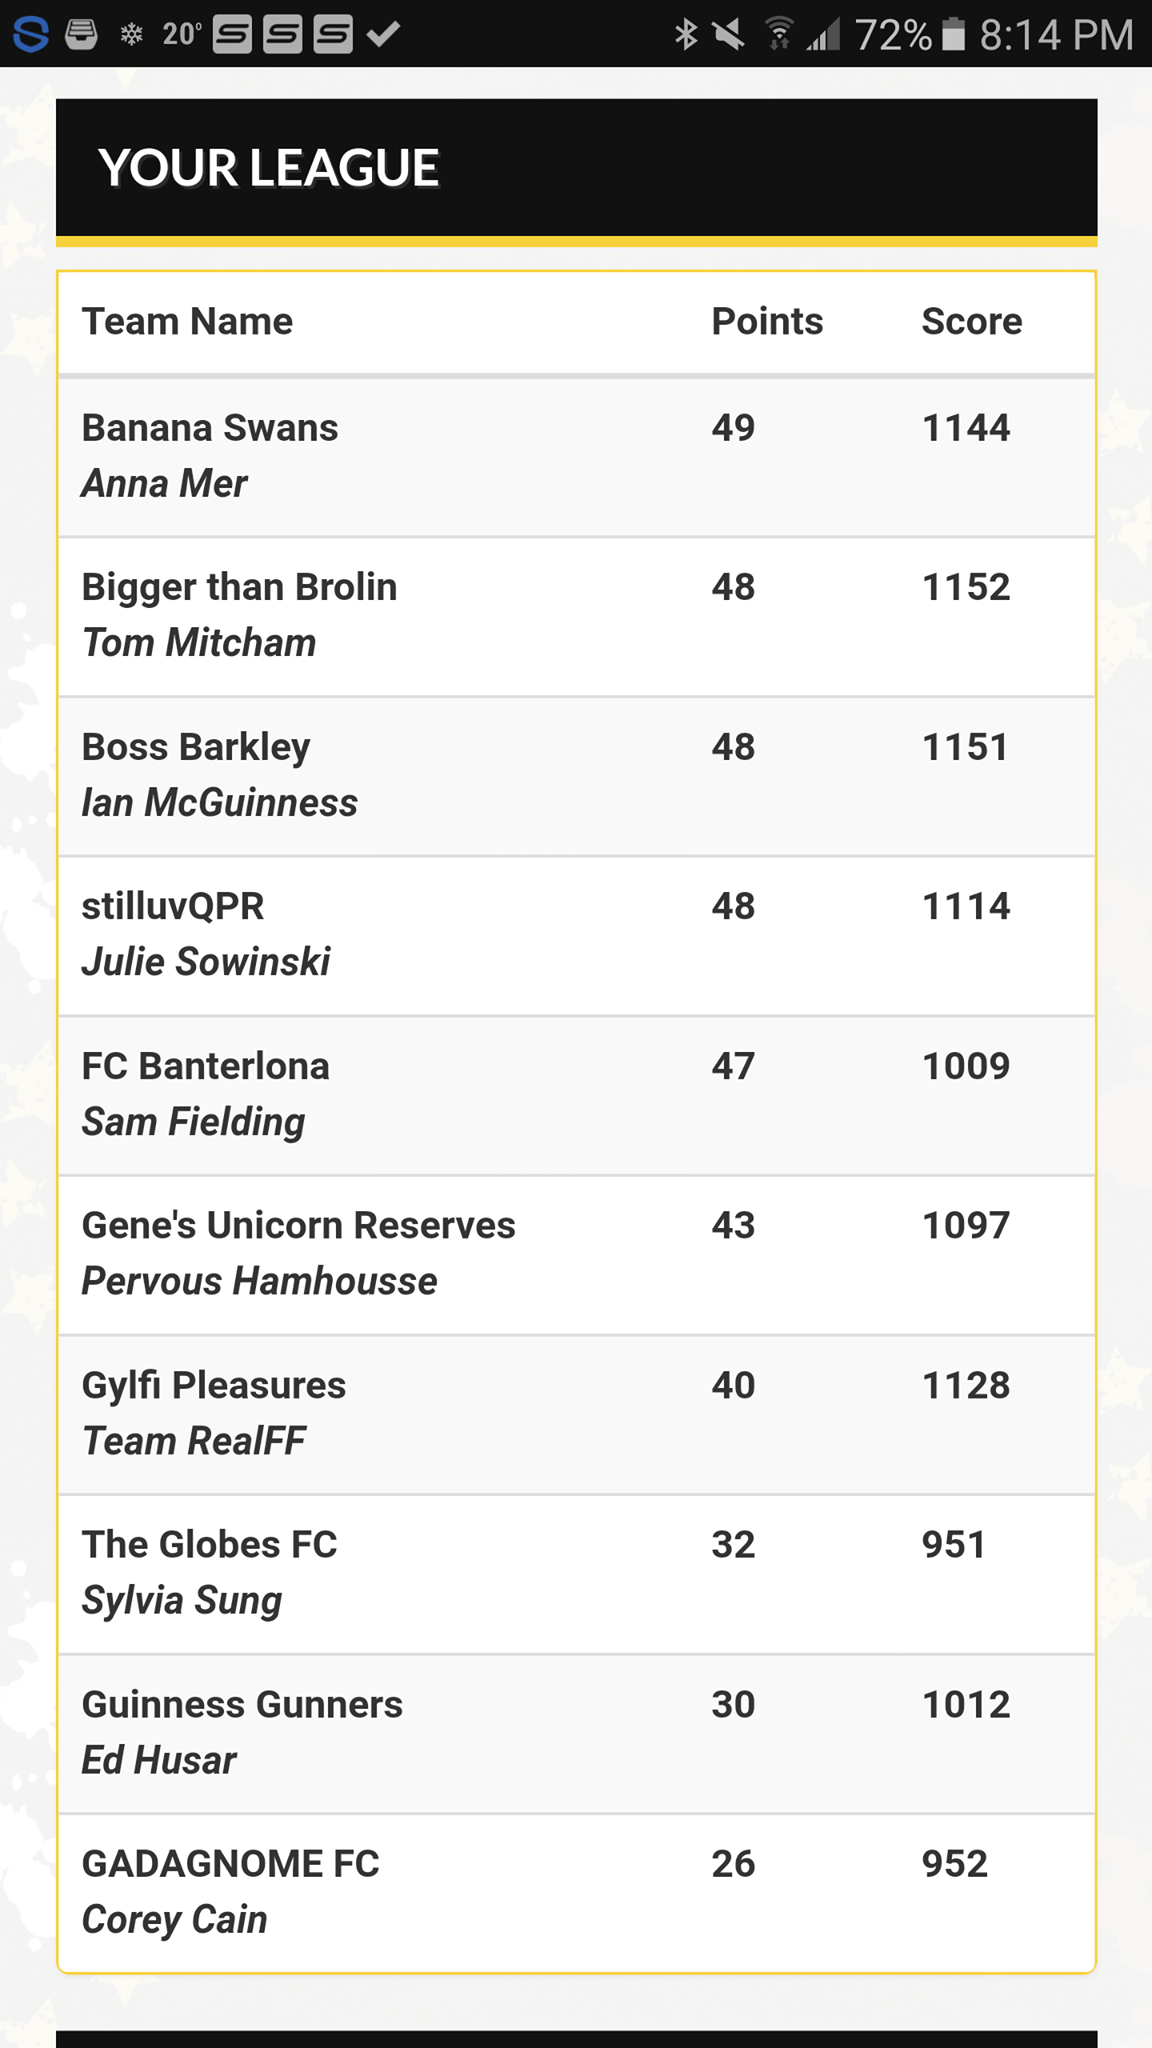Open Gene's Unicorn Reserves team
1152x2048 pixels.
[x=576, y=1255]
